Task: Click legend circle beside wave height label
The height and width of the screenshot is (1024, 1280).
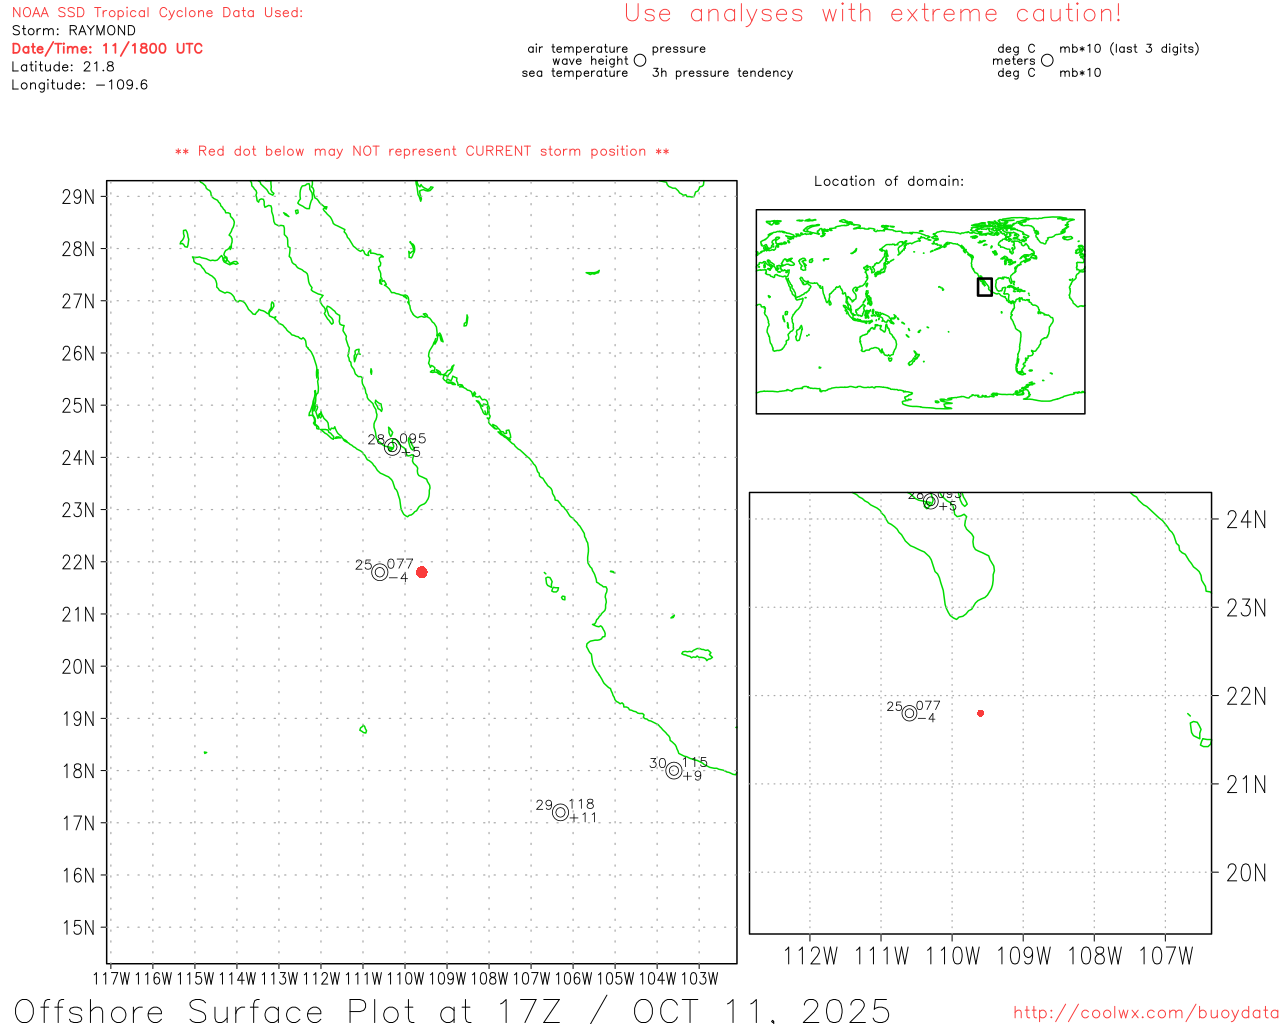Action: [640, 60]
